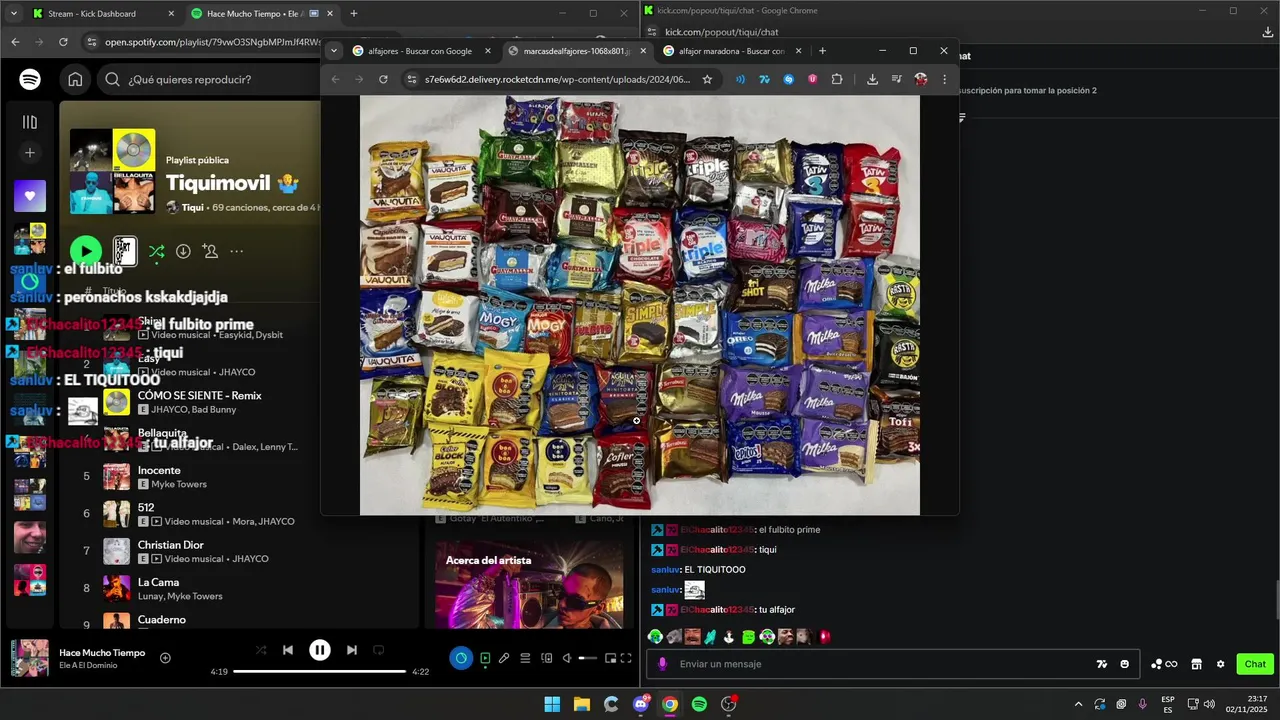The height and width of the screenshot is (720, 1280).
Task: Open Kick chat settings gear
Action: click(1220, 664)
